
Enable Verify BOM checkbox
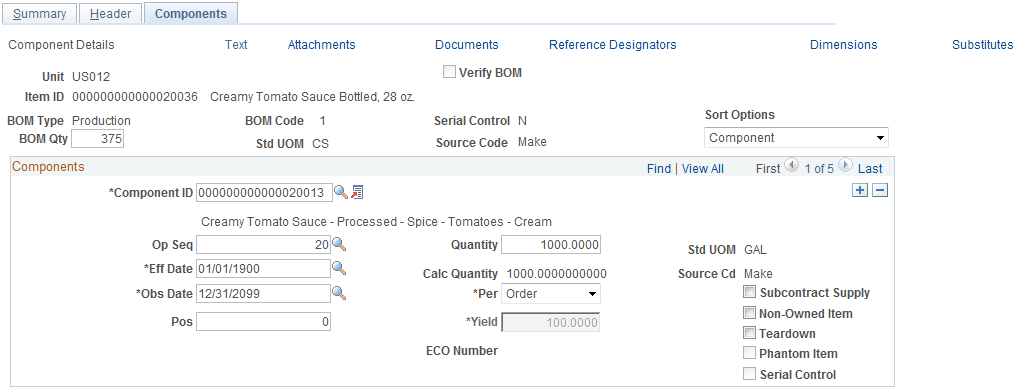click(449, 72)
